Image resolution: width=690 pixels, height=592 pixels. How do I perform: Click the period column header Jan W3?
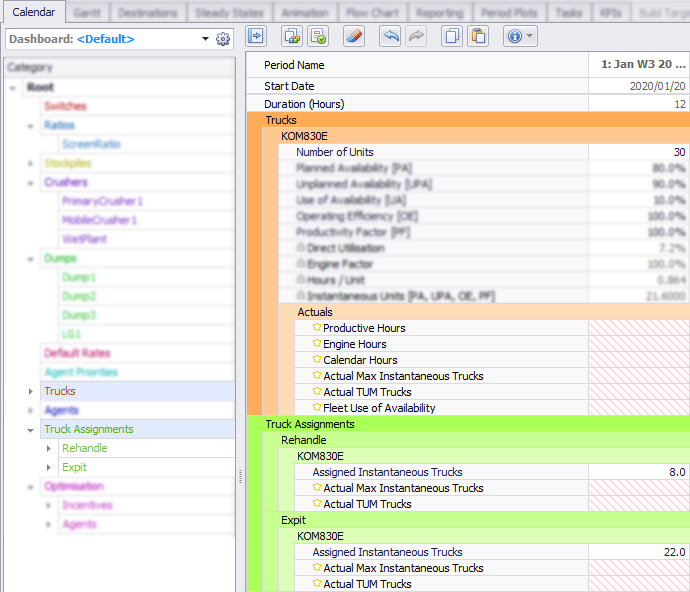click(642, 64)
